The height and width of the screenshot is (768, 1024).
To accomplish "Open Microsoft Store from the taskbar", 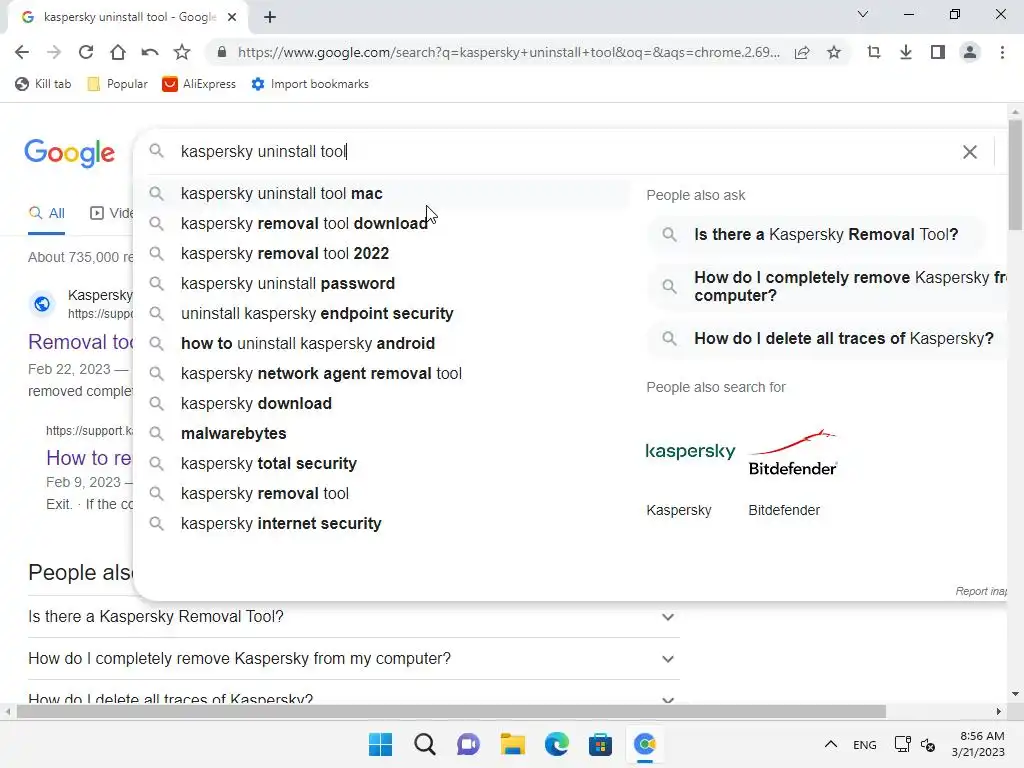I will [x=600, y=744].
